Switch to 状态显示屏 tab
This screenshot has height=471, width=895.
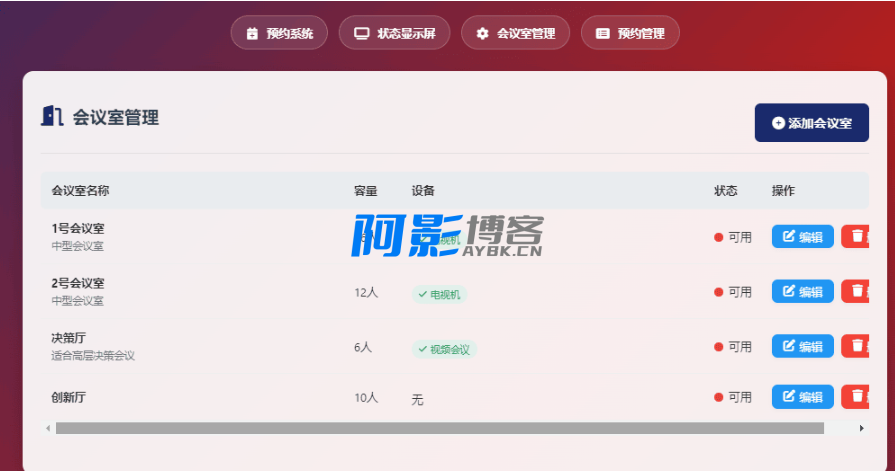click(x=394, y=33)
